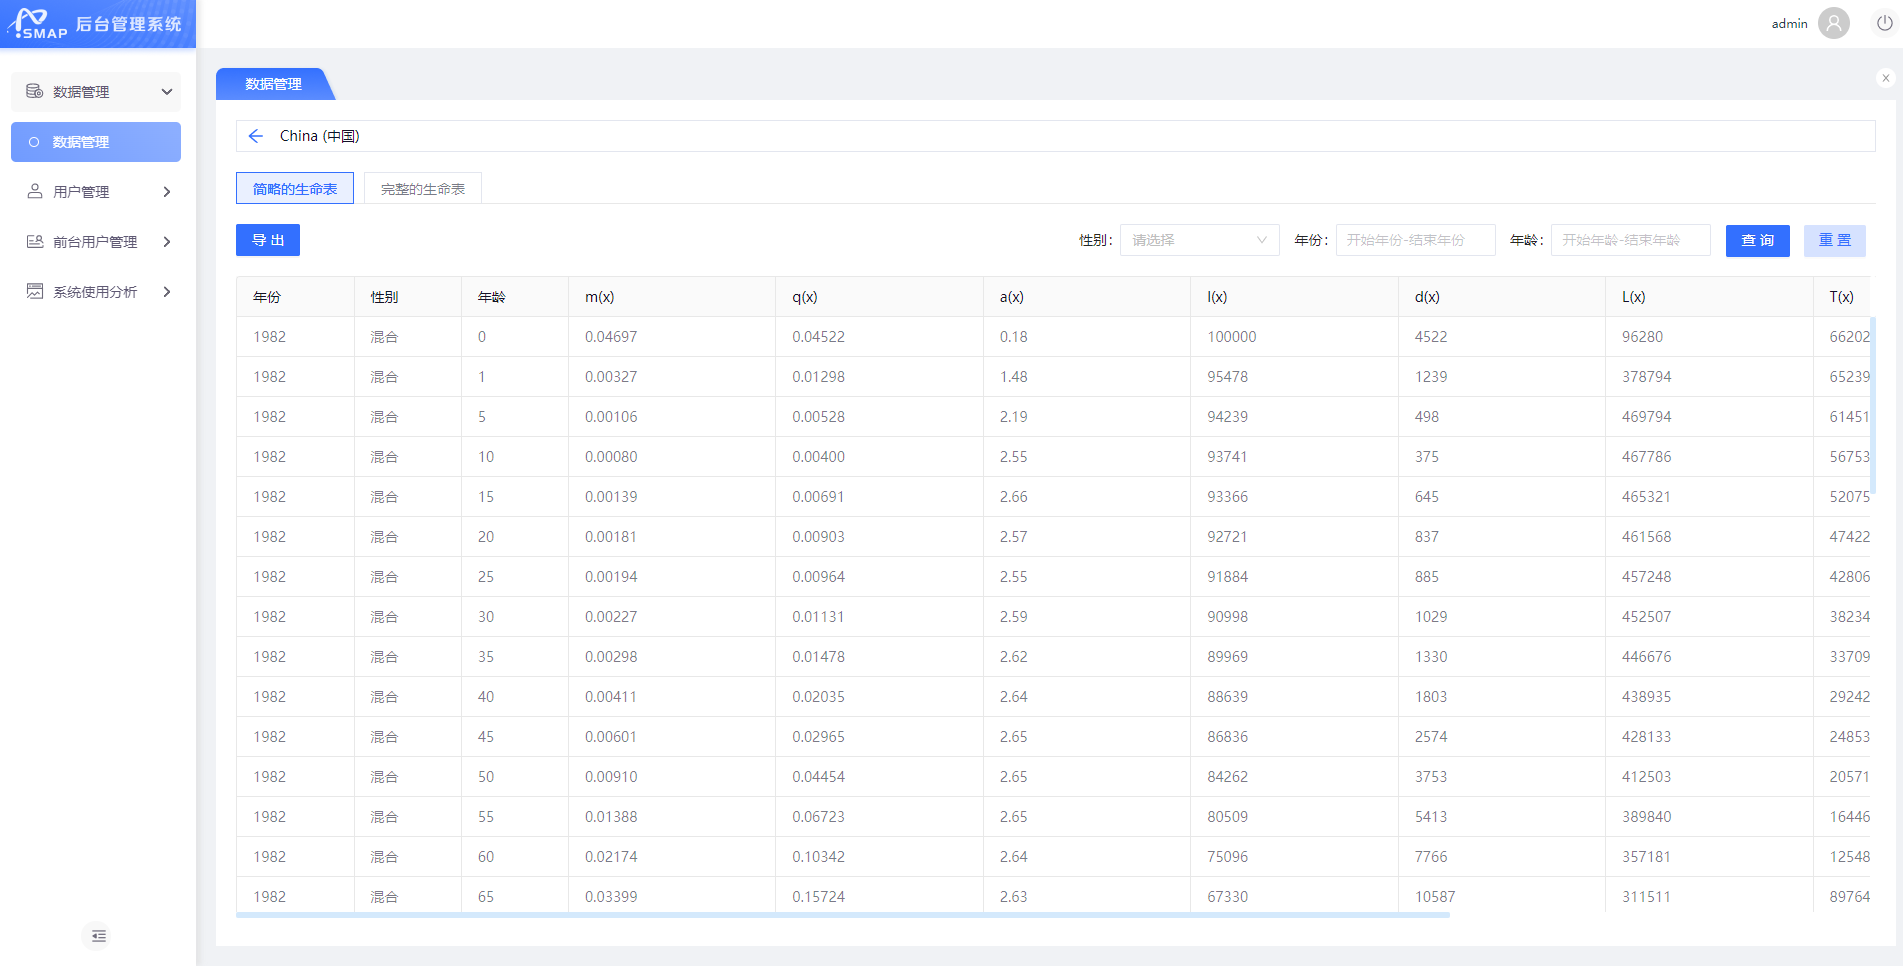Click the back arrow next to China
This screenshot has height=966, width=1903.
click(x=256, y=136)
